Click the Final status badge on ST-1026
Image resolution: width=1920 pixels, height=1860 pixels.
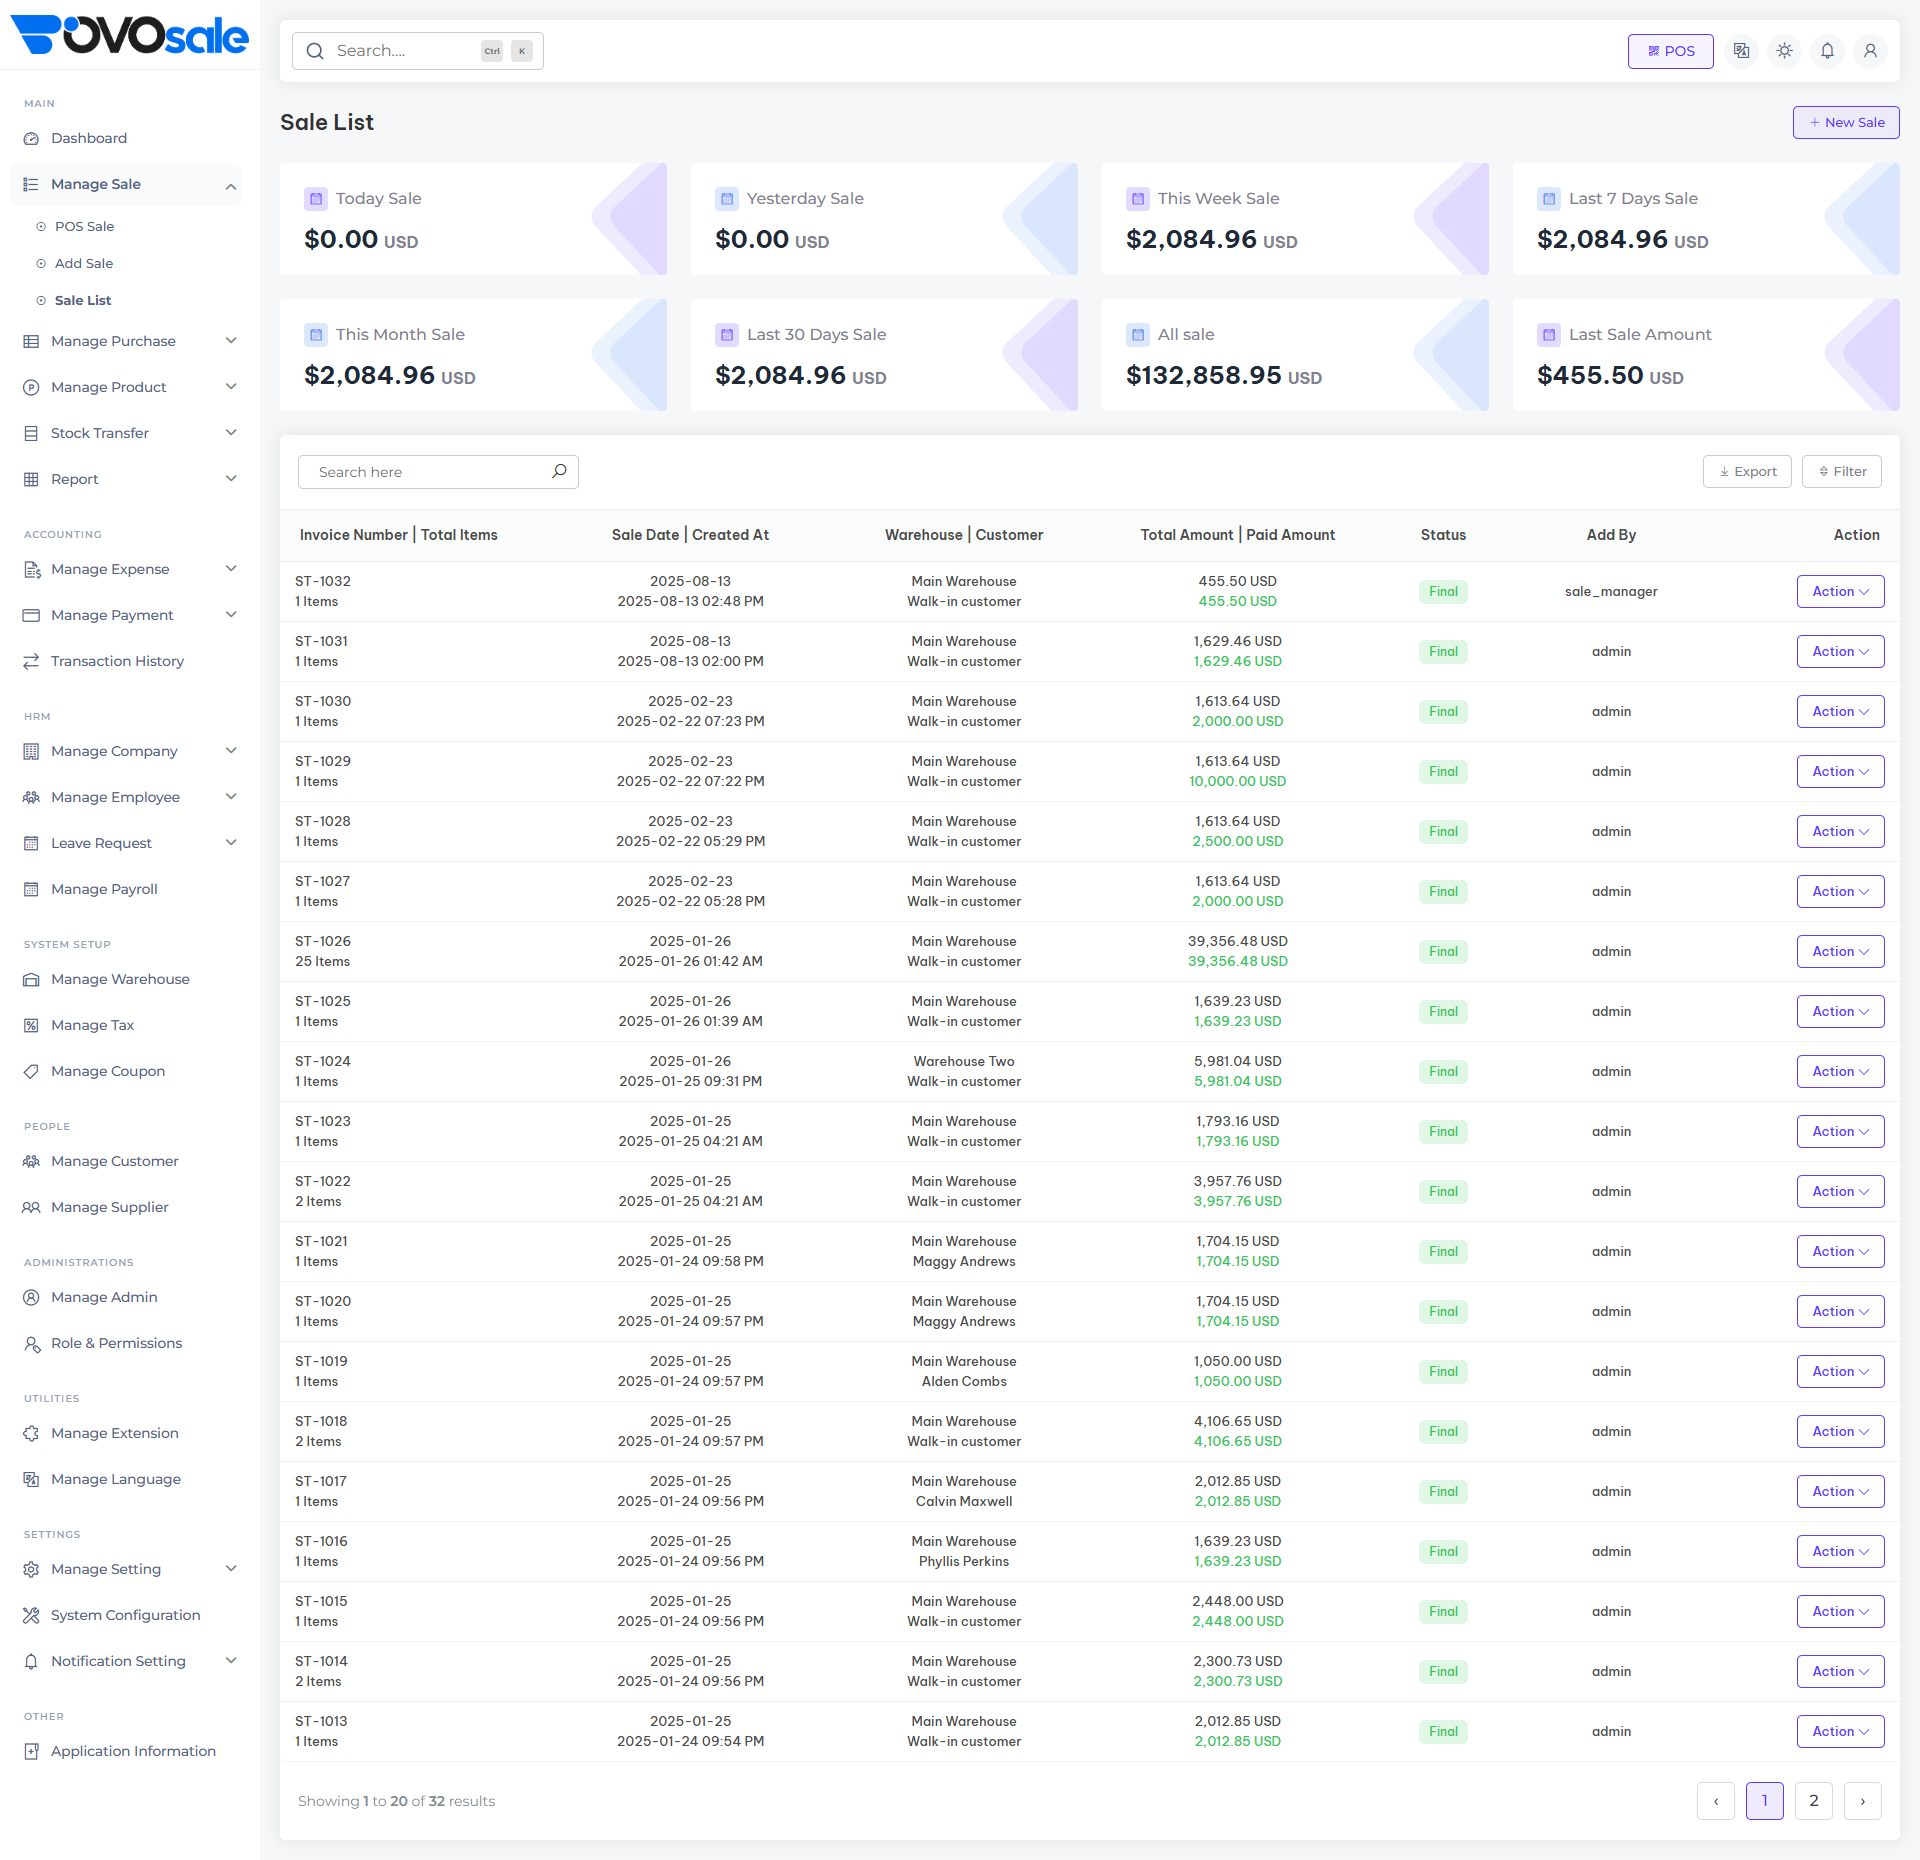click(x=1443, y=951)
